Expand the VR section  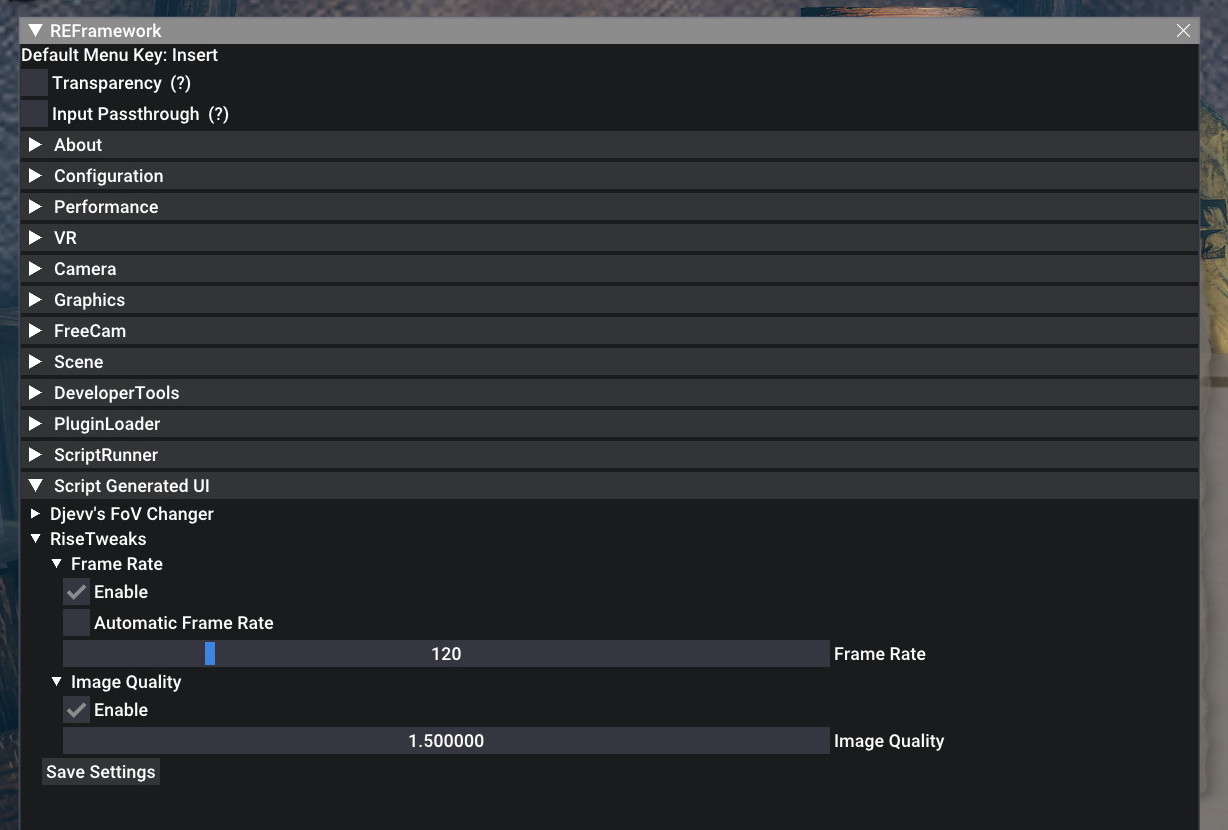(609, 238)
